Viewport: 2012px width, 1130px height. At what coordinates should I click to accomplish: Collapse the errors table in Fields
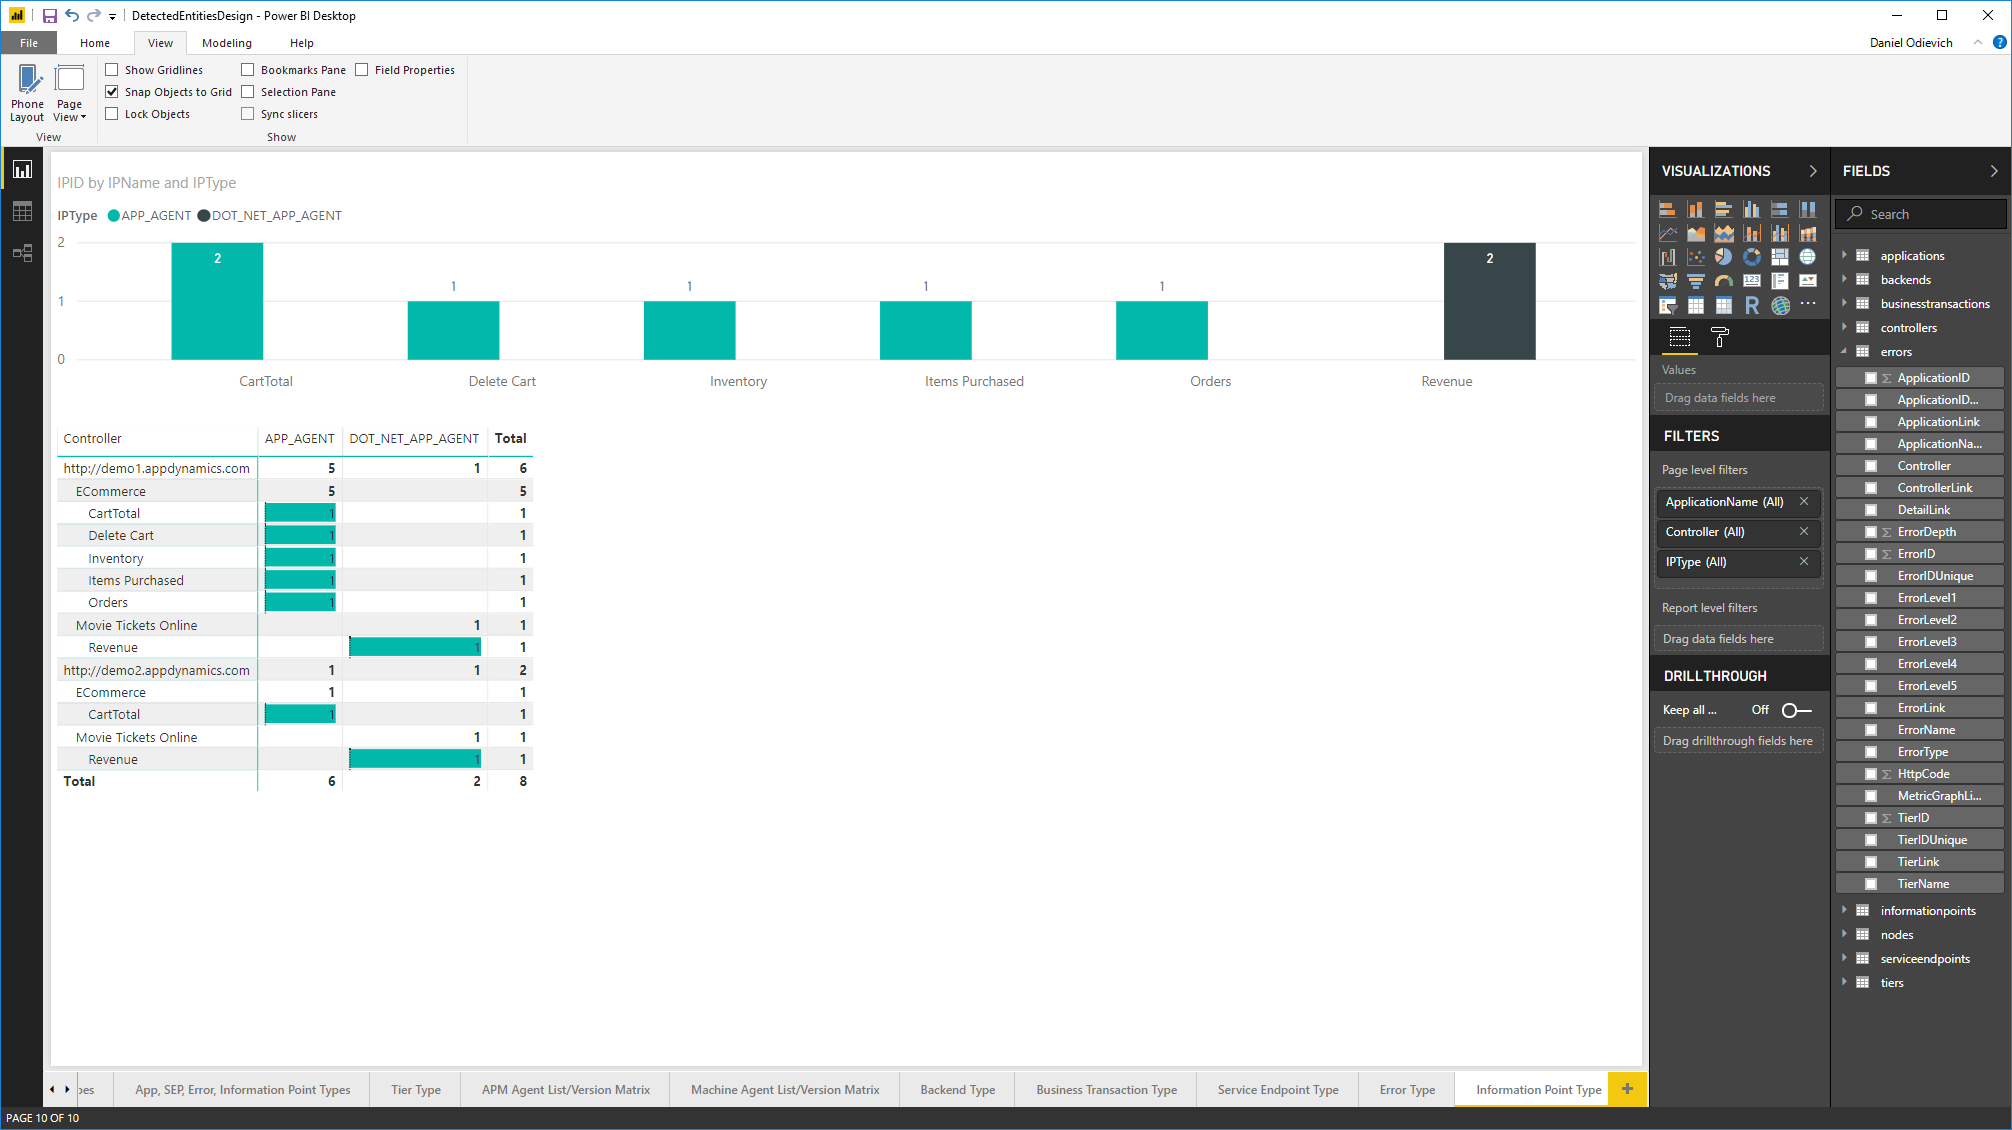[x=1845, y=352]
